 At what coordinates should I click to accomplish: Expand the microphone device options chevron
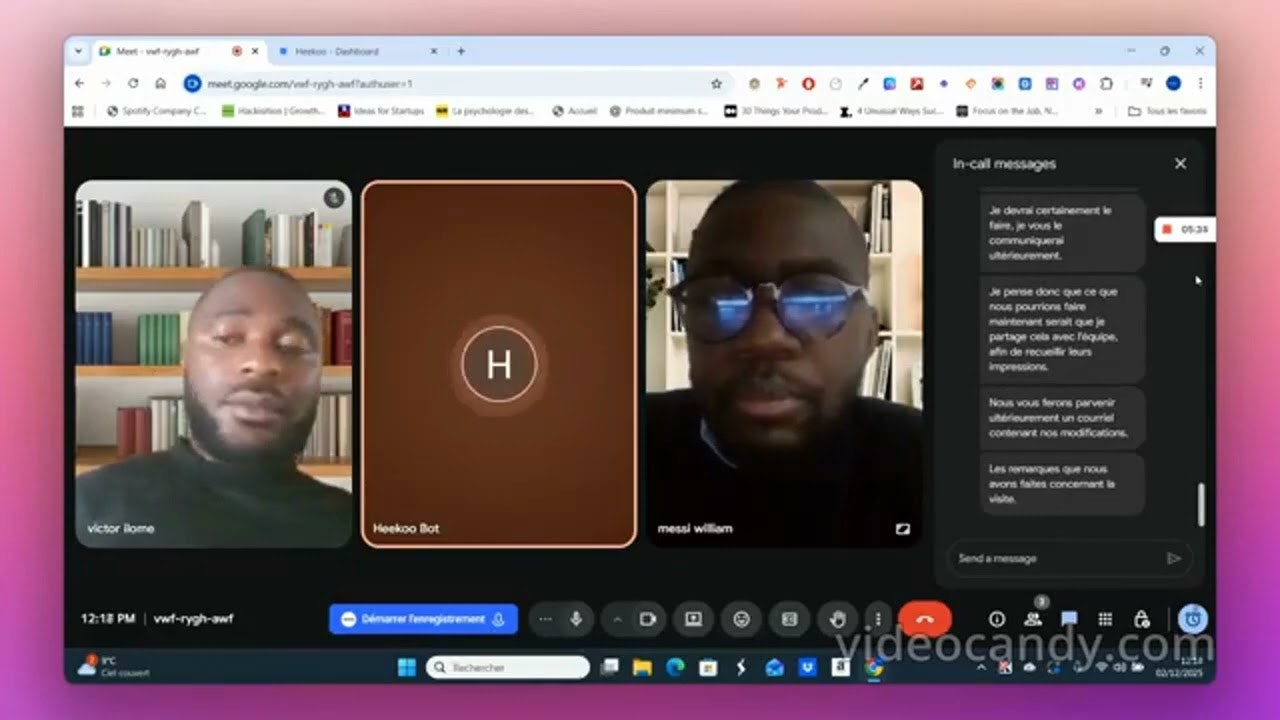(x=618, y=619)
